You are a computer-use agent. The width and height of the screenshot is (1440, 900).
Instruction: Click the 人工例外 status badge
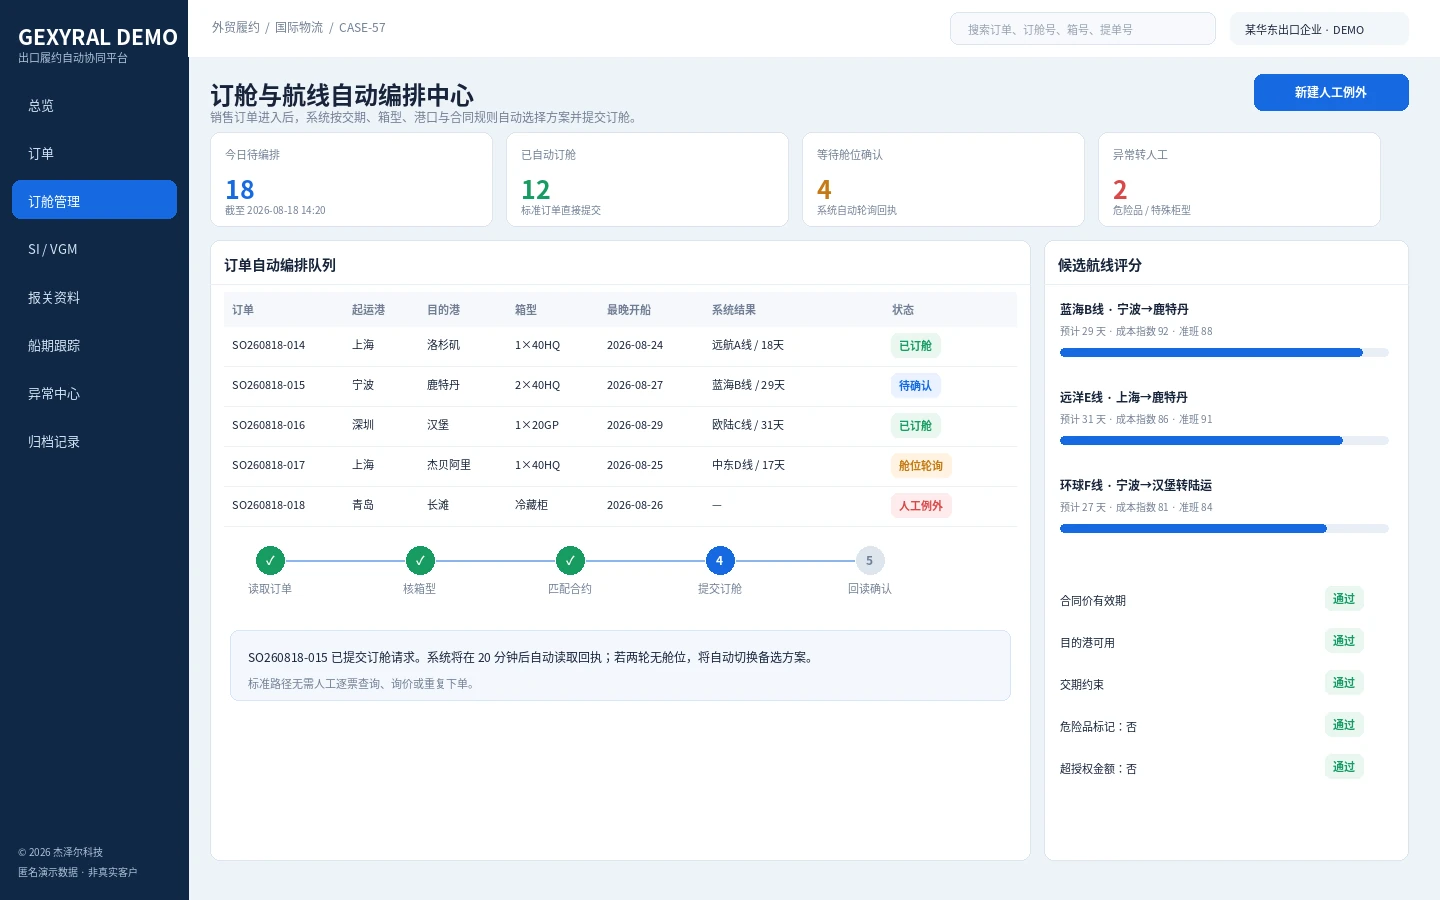[921, 506]
